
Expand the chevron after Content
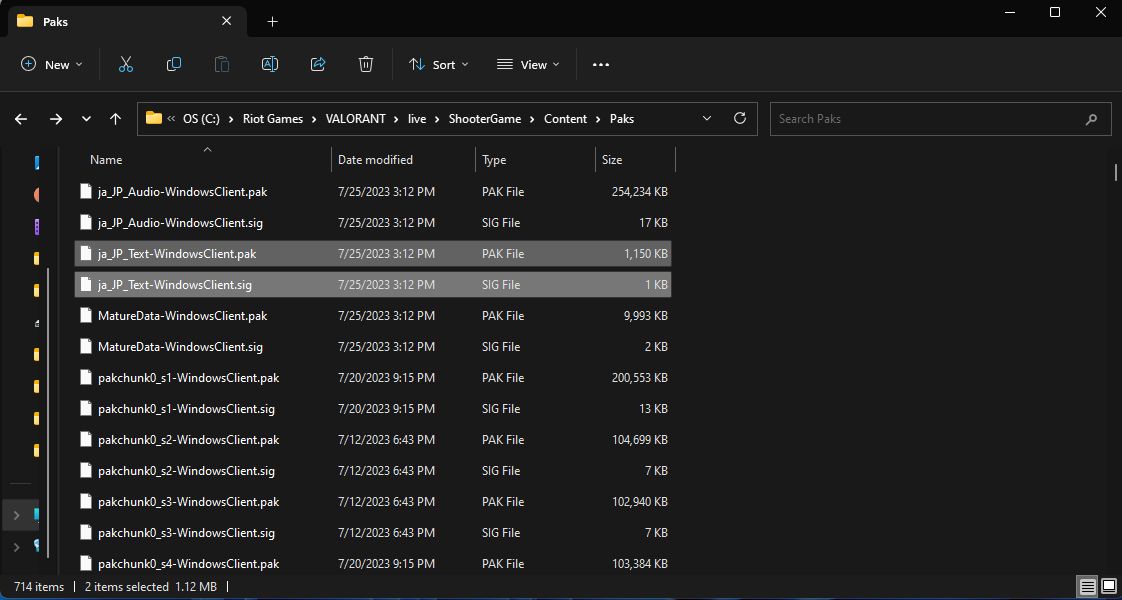pos(598,119)
